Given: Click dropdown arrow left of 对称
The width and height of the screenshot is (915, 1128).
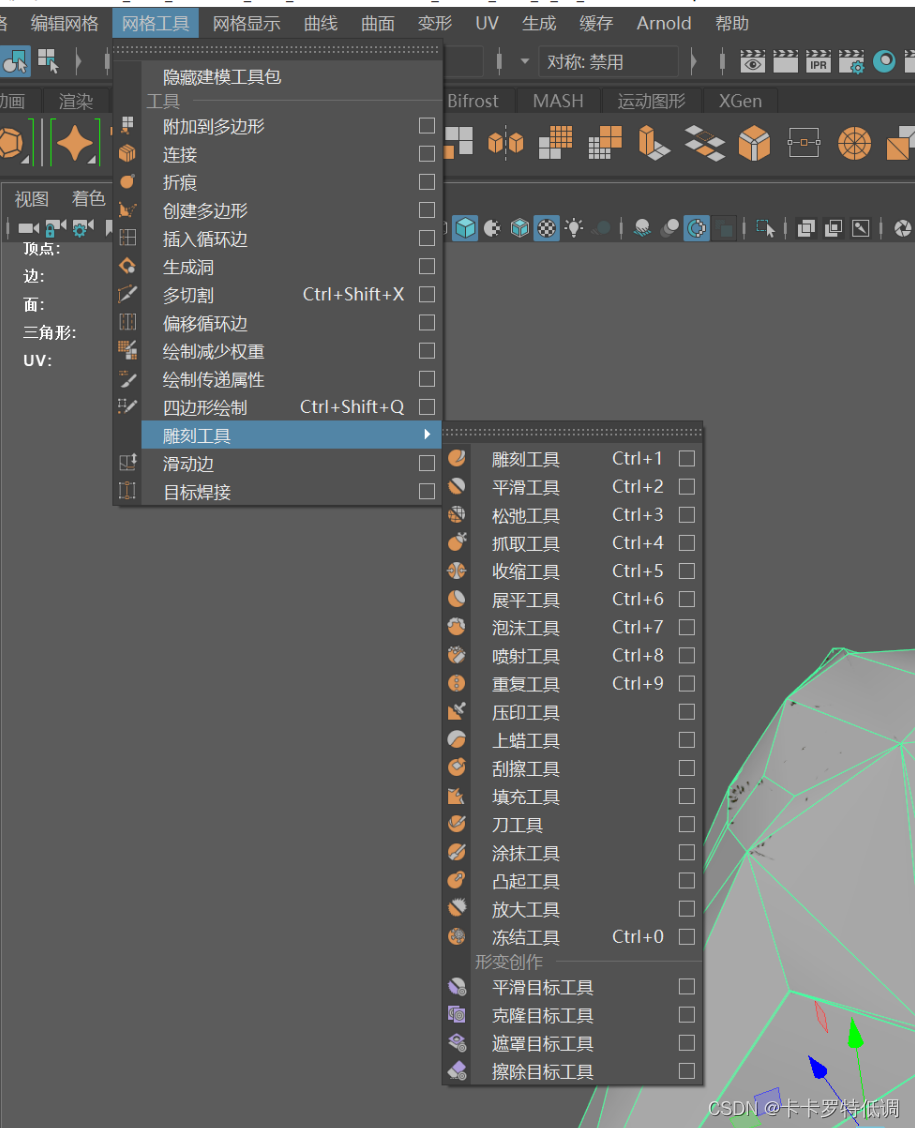Looking at the screenshot, I should pos(524,62).
